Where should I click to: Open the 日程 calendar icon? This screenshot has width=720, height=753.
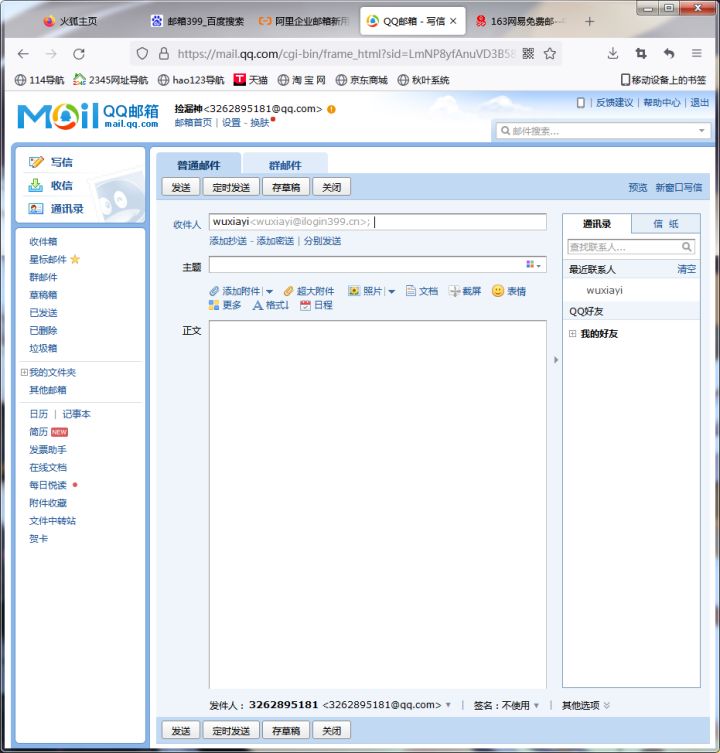point(305,305)
